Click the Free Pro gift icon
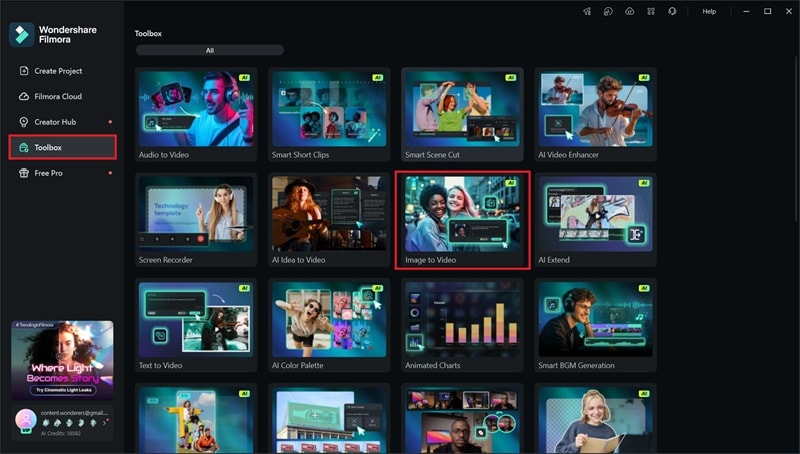 (23, 173)
